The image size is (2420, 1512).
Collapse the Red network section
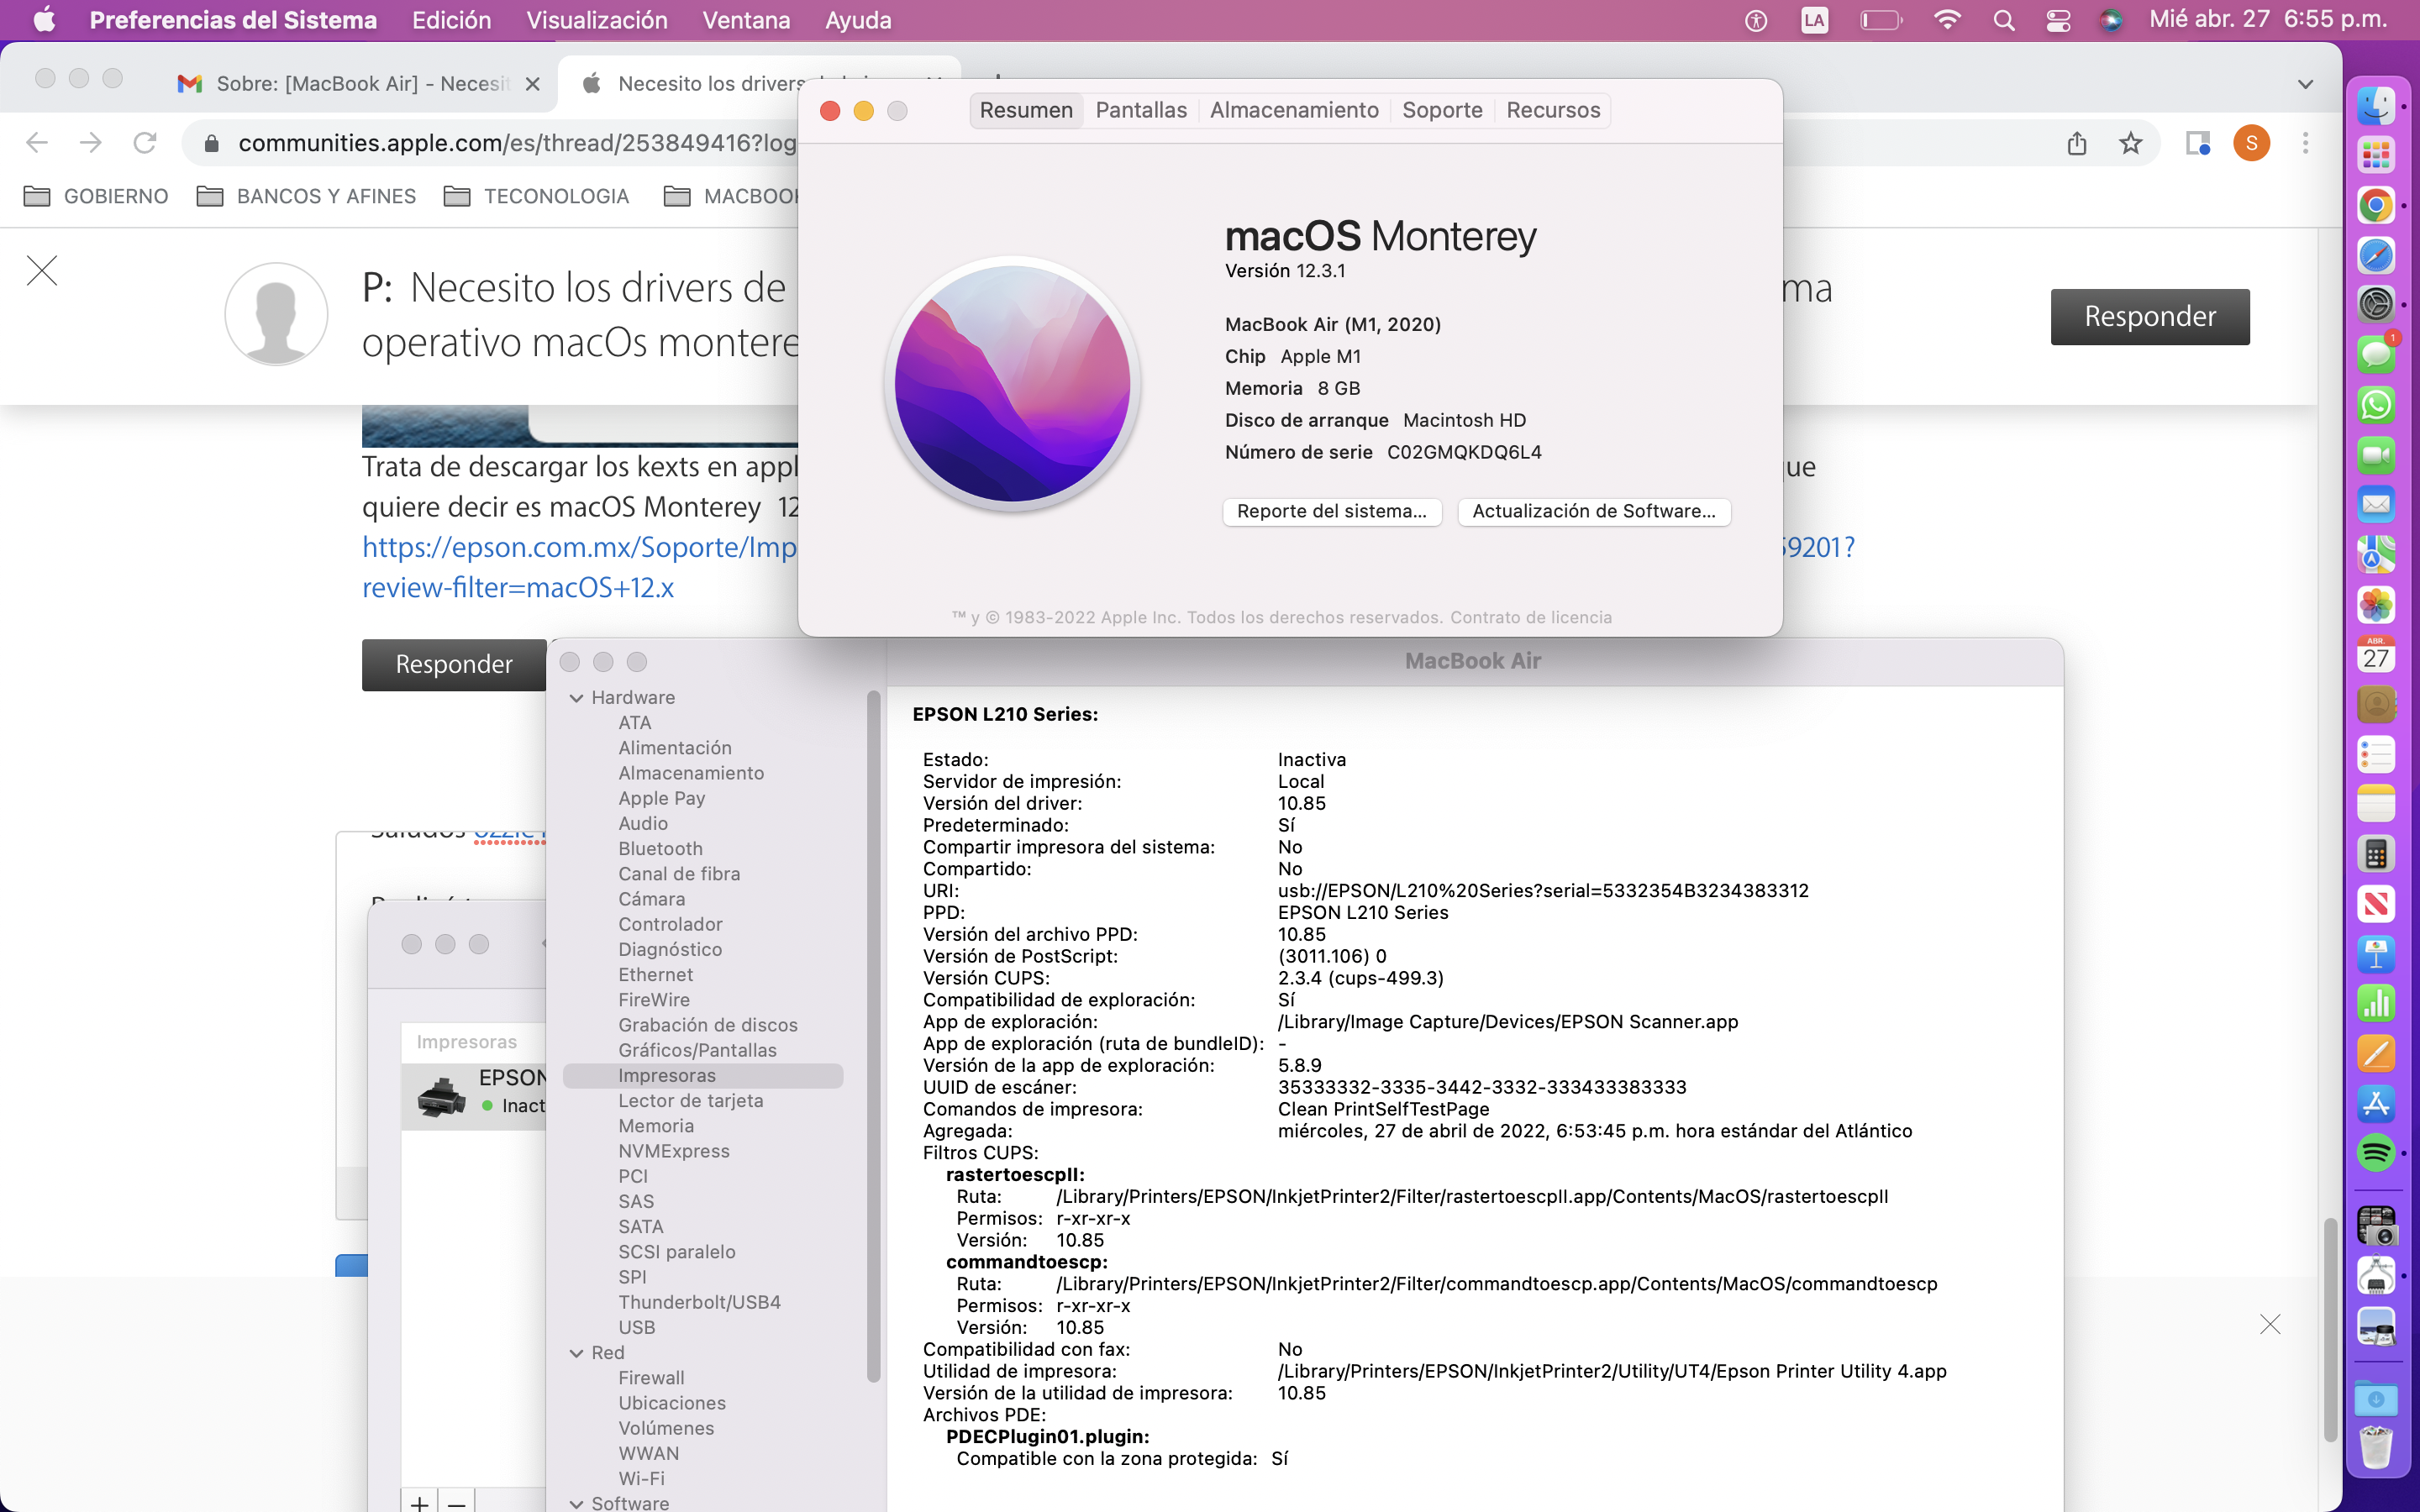pyautogui.click(x=576, y=1353)
